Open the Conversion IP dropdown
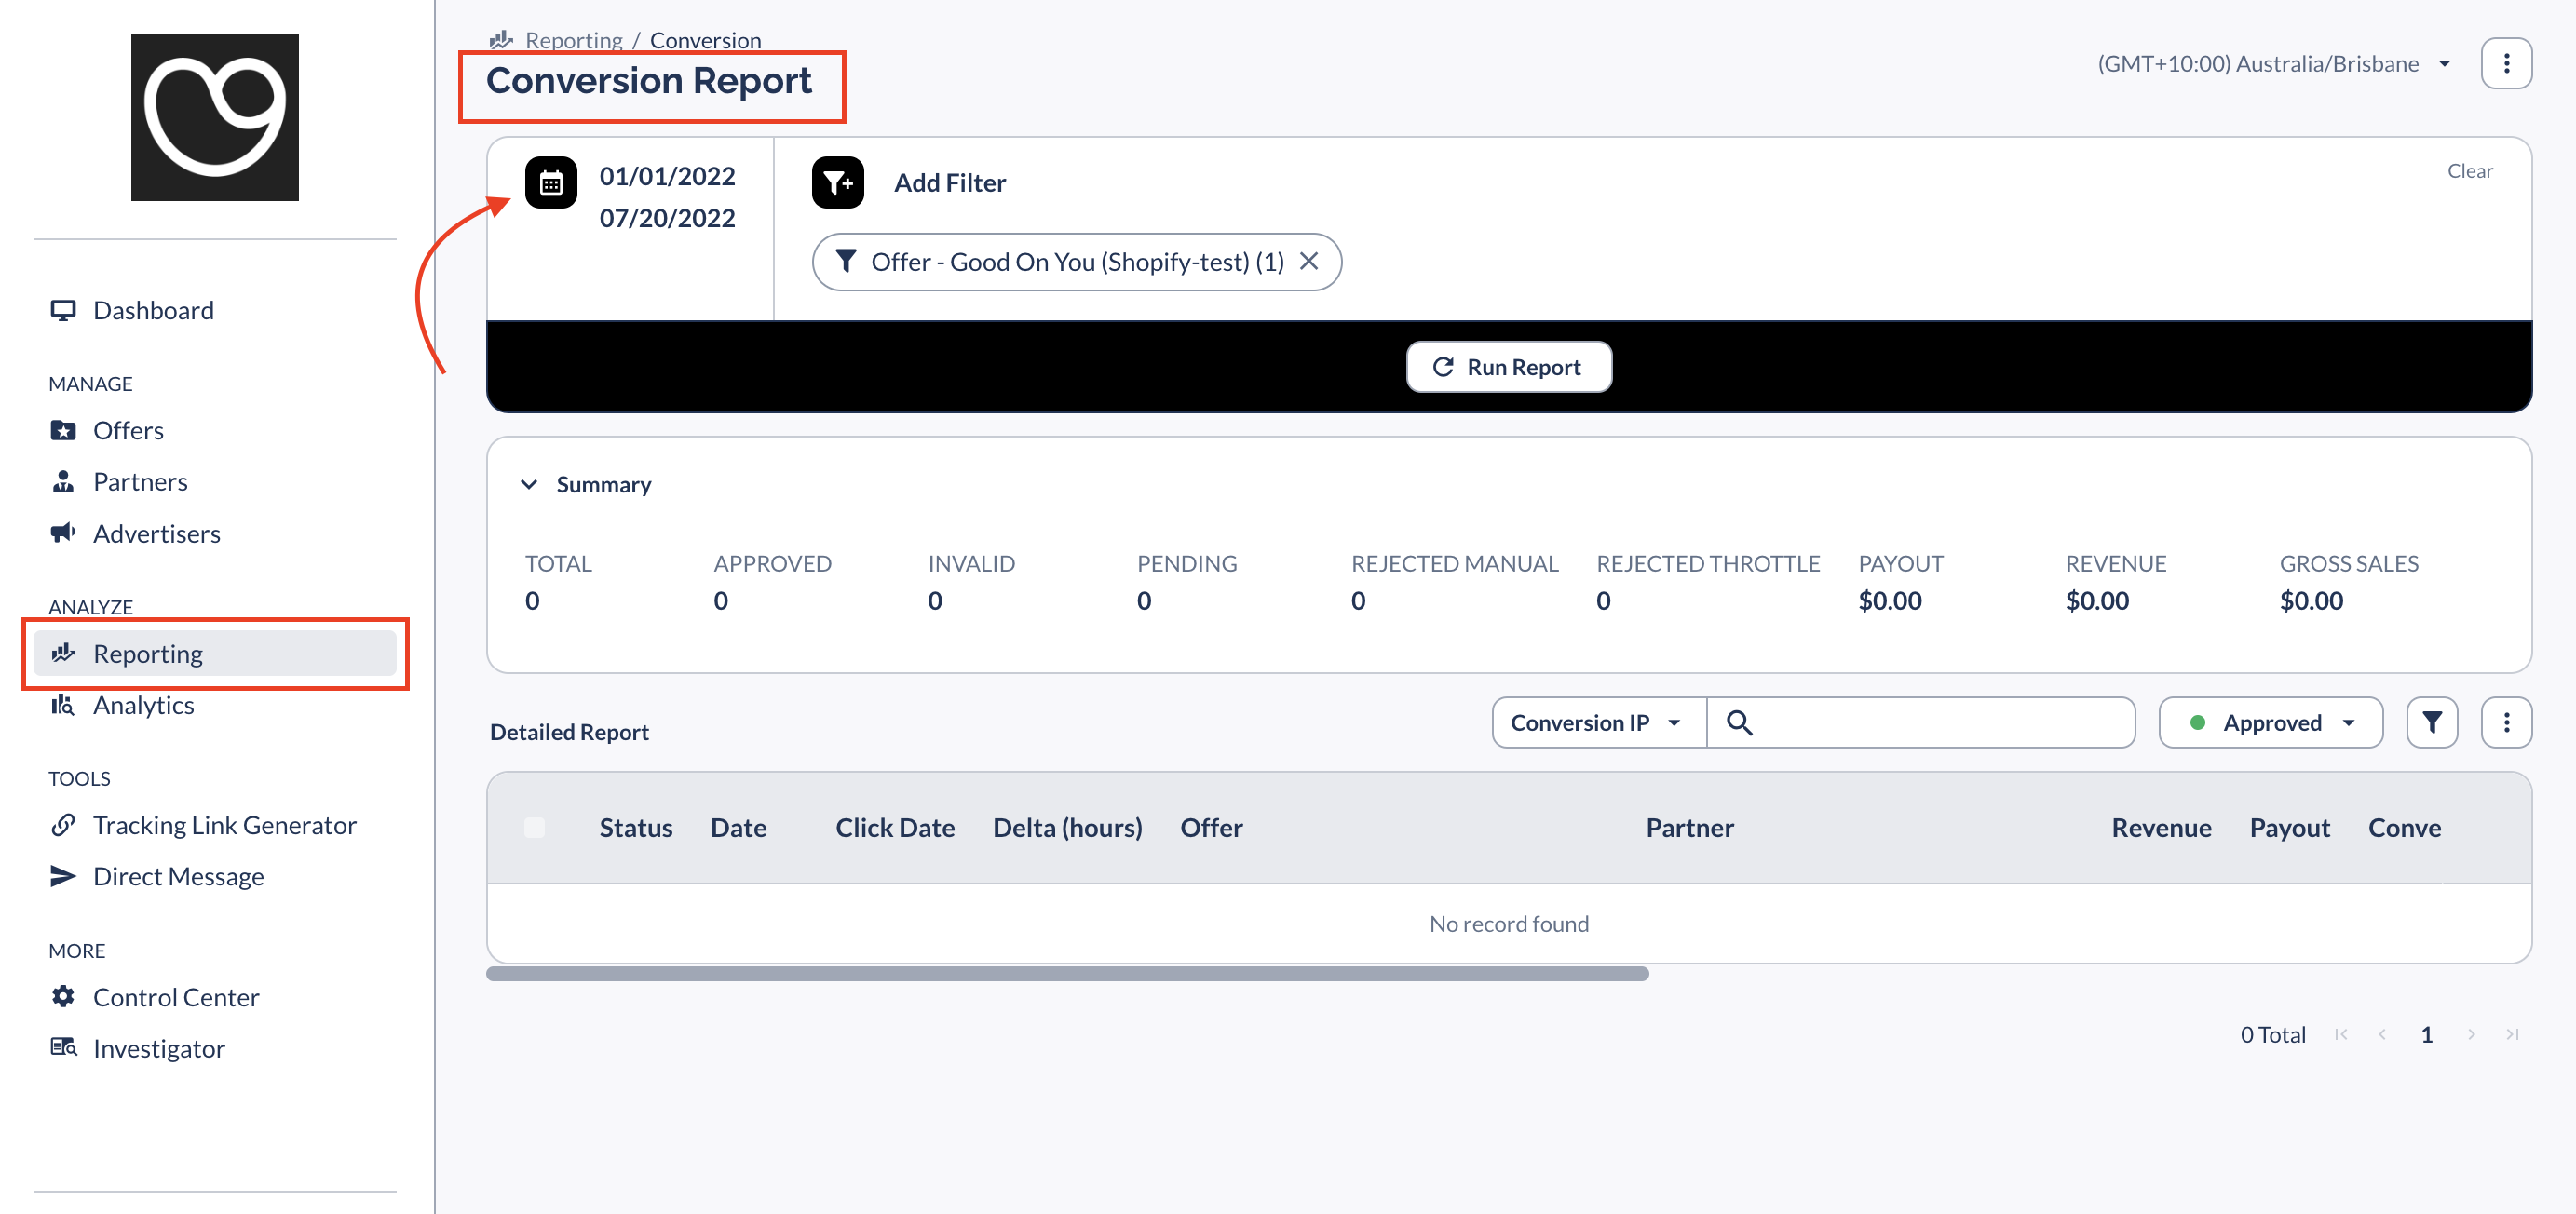This screenshot has height=1214, width=2576. point(1597,722)
